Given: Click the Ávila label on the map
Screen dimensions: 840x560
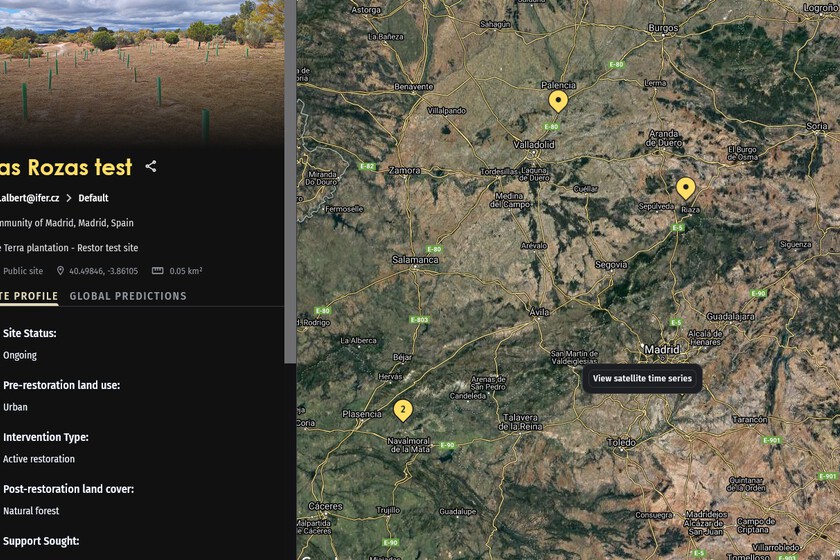Looking at the screenshot, I should [x=539, y=311].
